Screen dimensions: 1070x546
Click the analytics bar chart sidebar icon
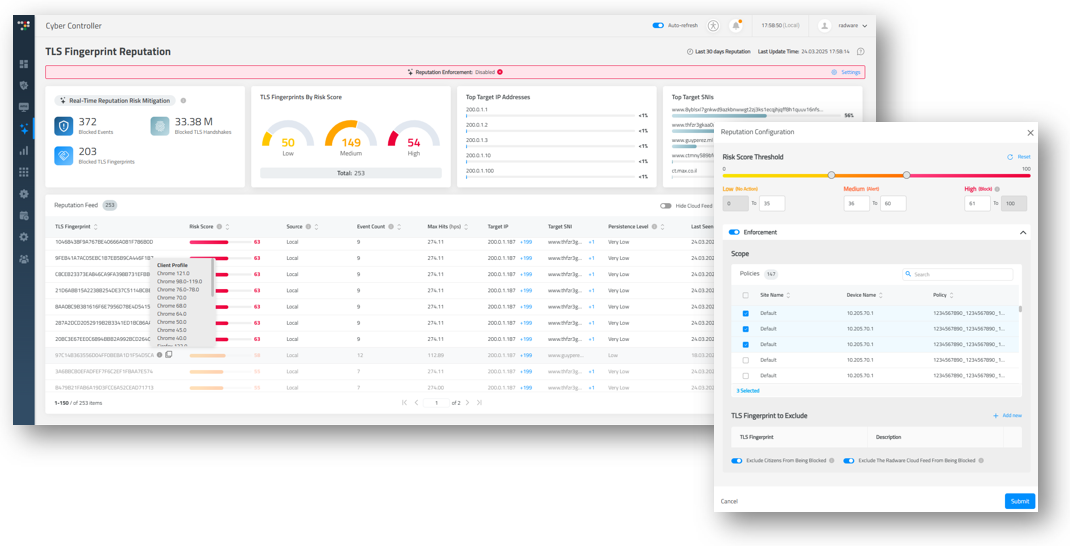click(24, 151)
